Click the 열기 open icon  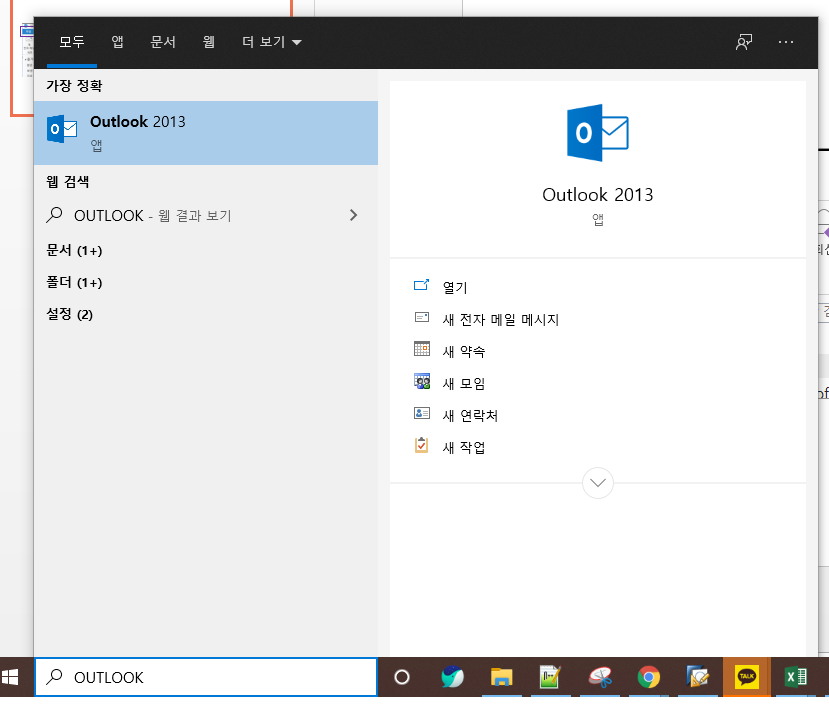[x=421, y=285]
